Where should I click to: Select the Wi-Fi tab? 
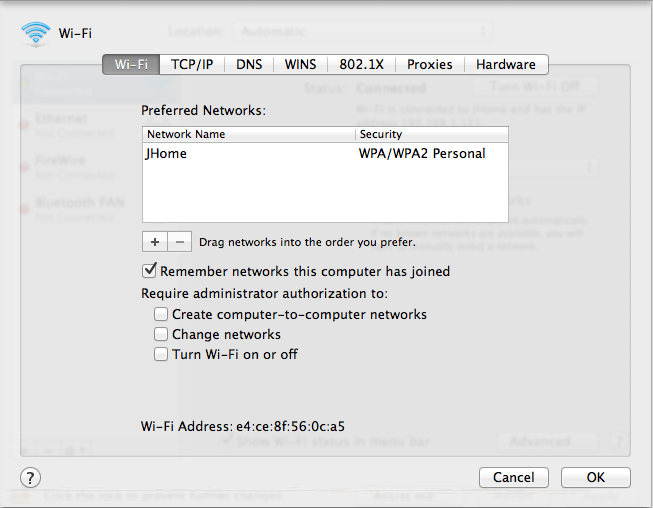tap(131, 65)
